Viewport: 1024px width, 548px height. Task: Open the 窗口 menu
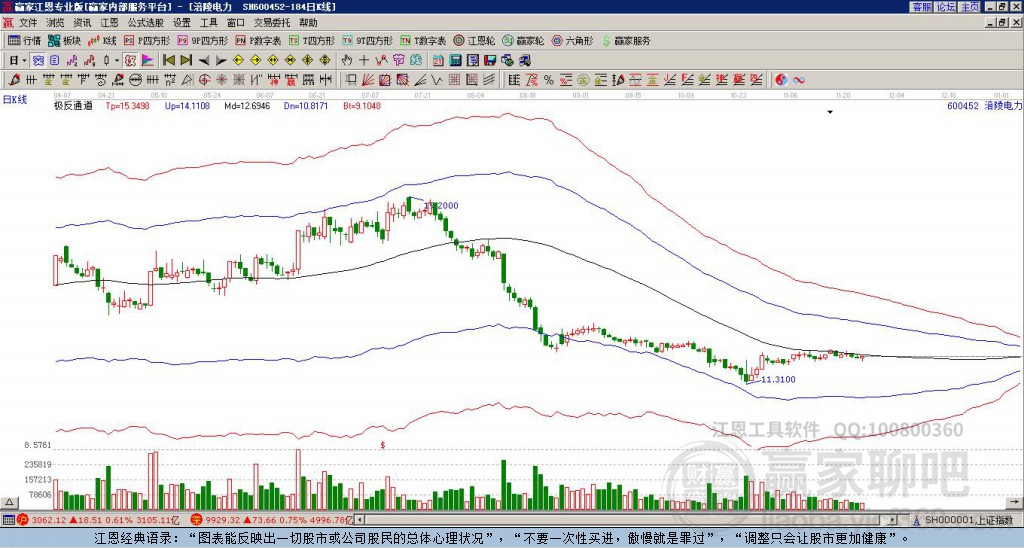pyautogui.click(x=236, y=23)
